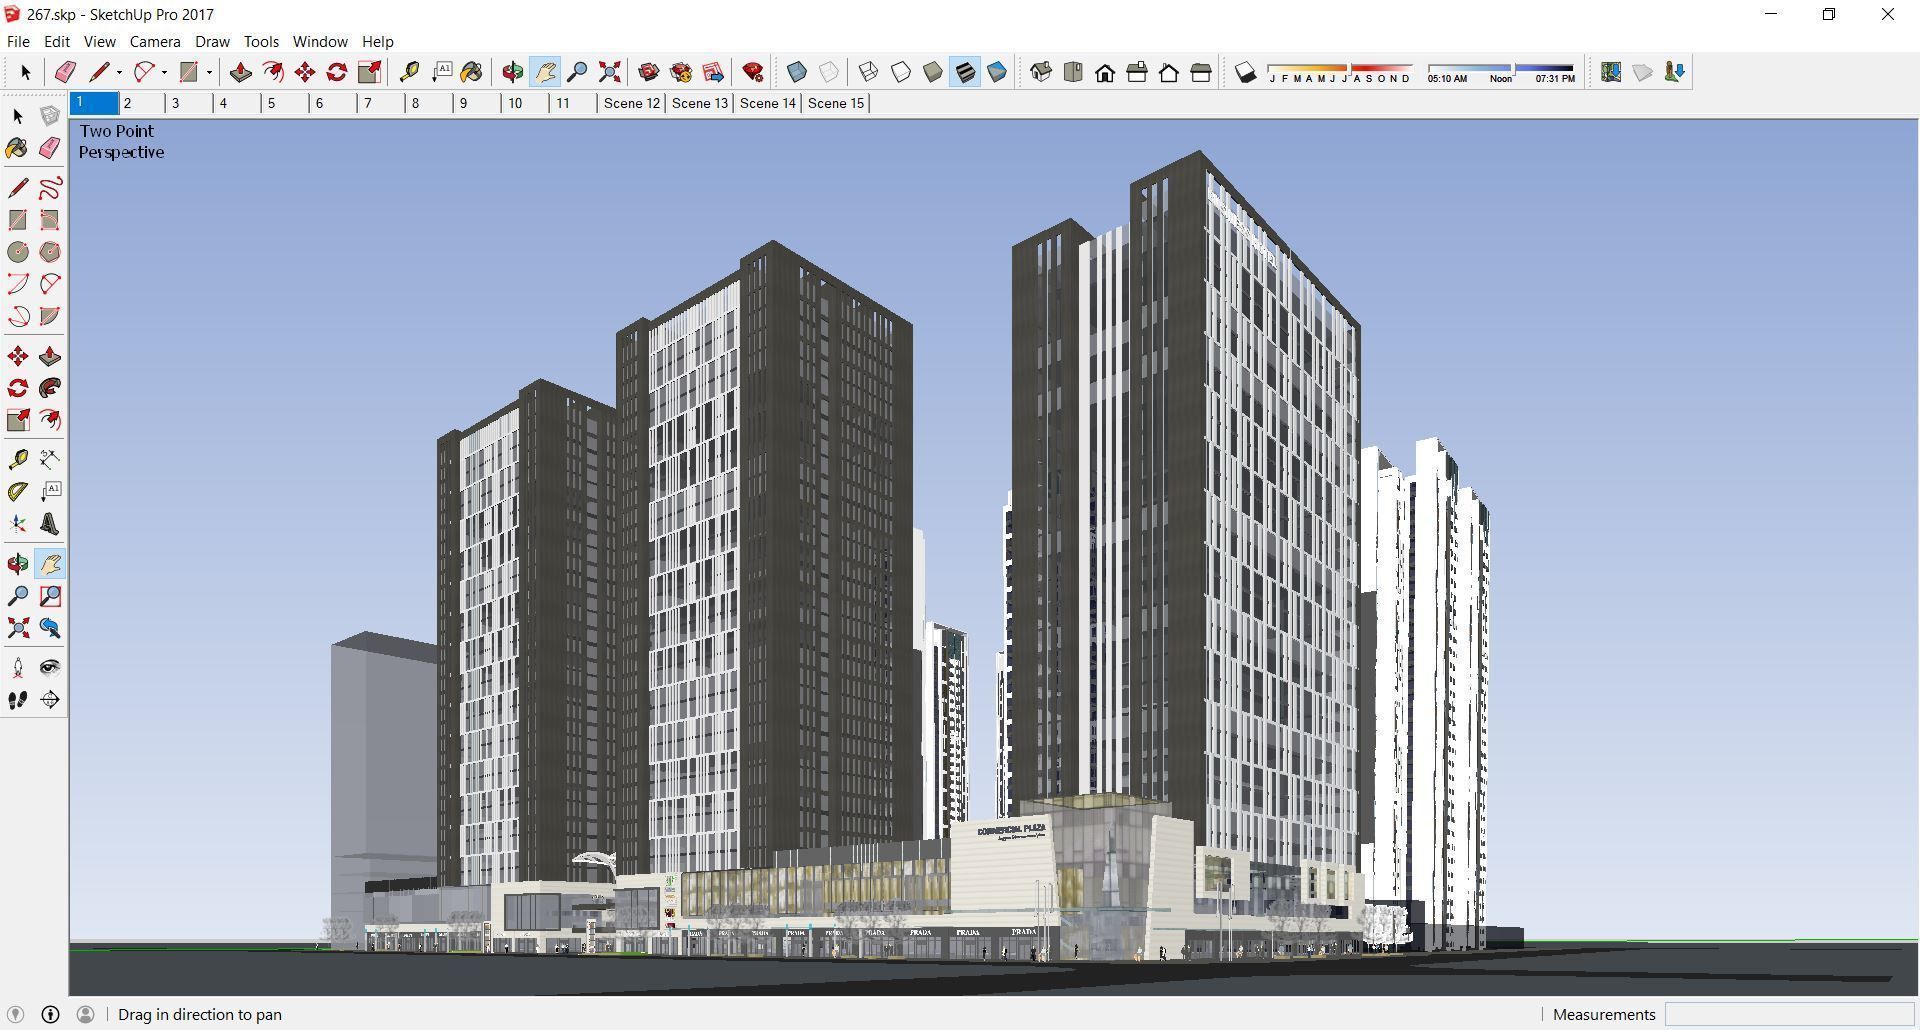
Task: Open the Help menu
Action: point(377,41)
